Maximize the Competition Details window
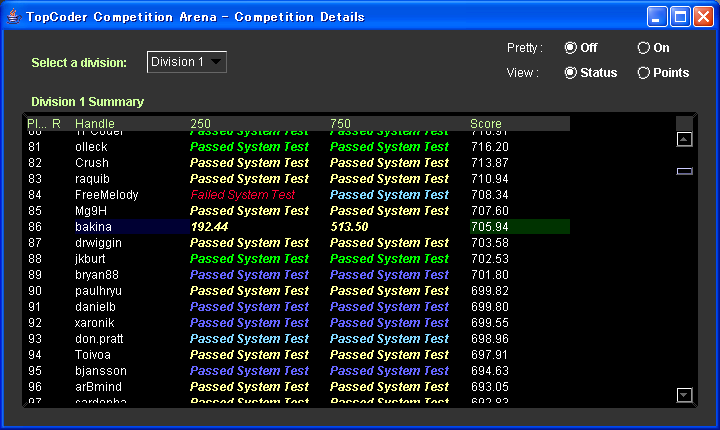Screen dimensions: 720x430 pyautogui.click(x=680, y=17)
